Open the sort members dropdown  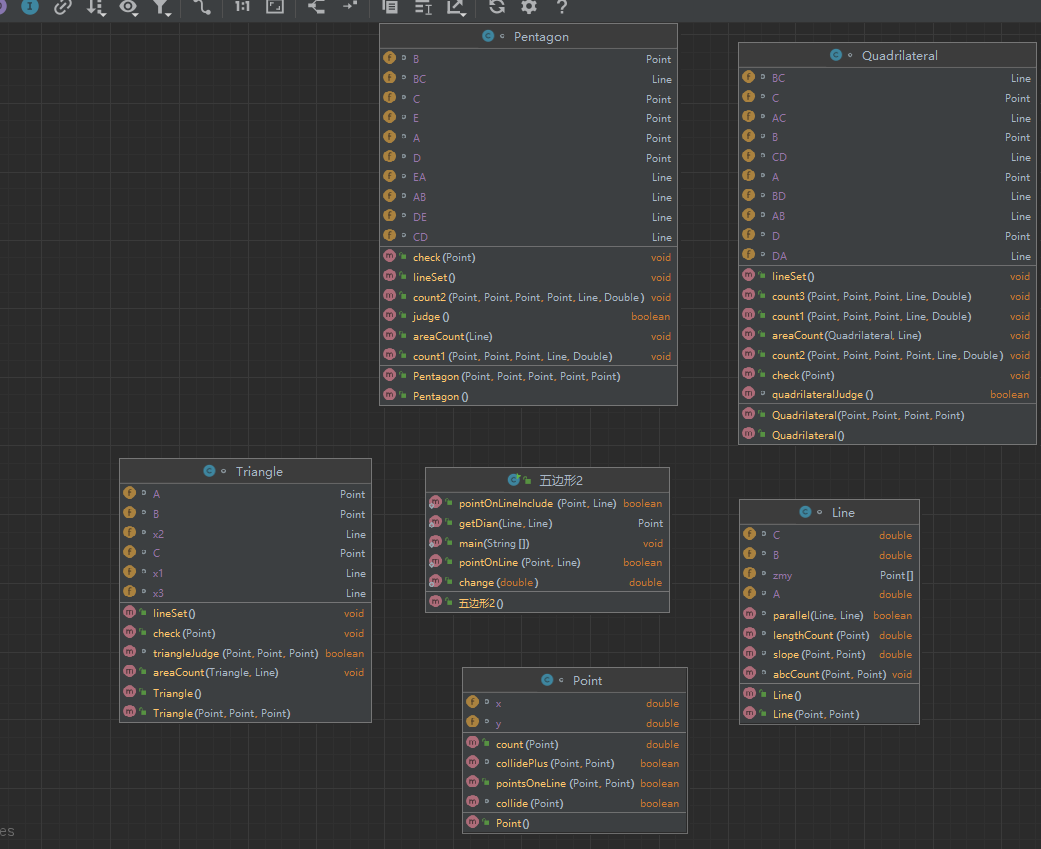coord(96,7)
